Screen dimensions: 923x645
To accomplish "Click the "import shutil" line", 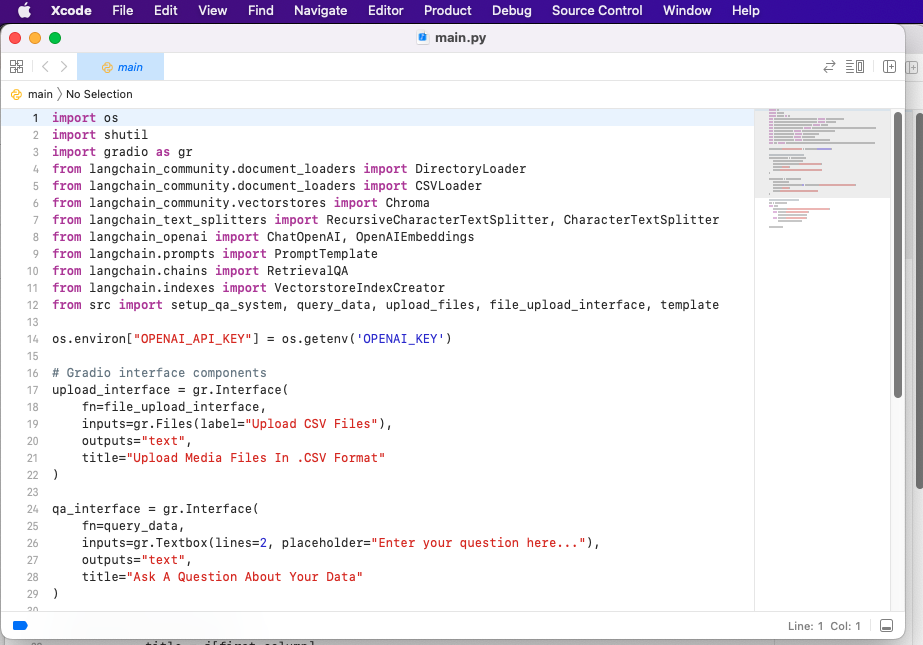I will coord(99,135).
